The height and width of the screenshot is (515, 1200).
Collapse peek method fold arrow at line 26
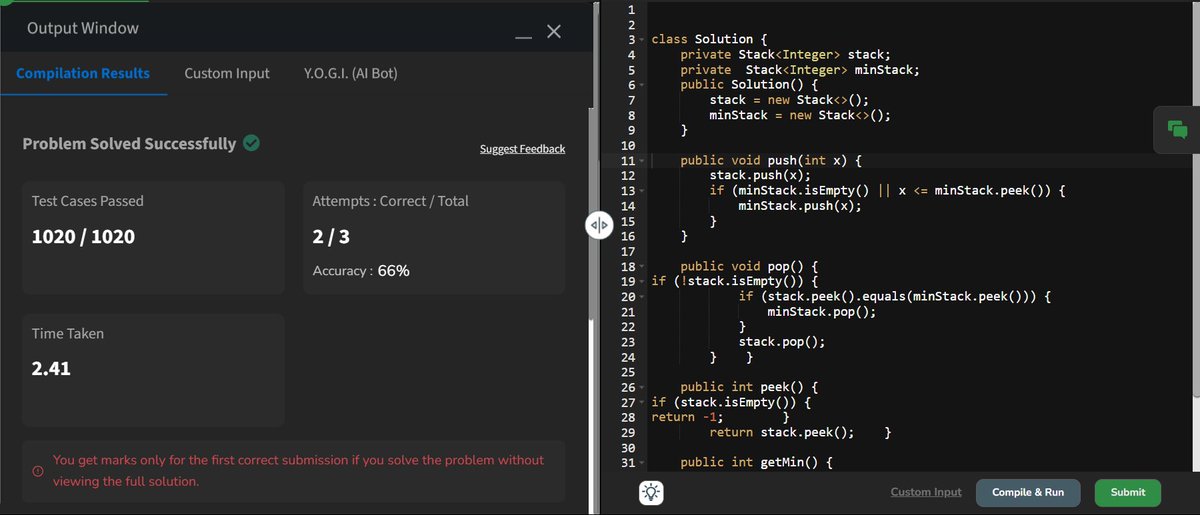642,387
